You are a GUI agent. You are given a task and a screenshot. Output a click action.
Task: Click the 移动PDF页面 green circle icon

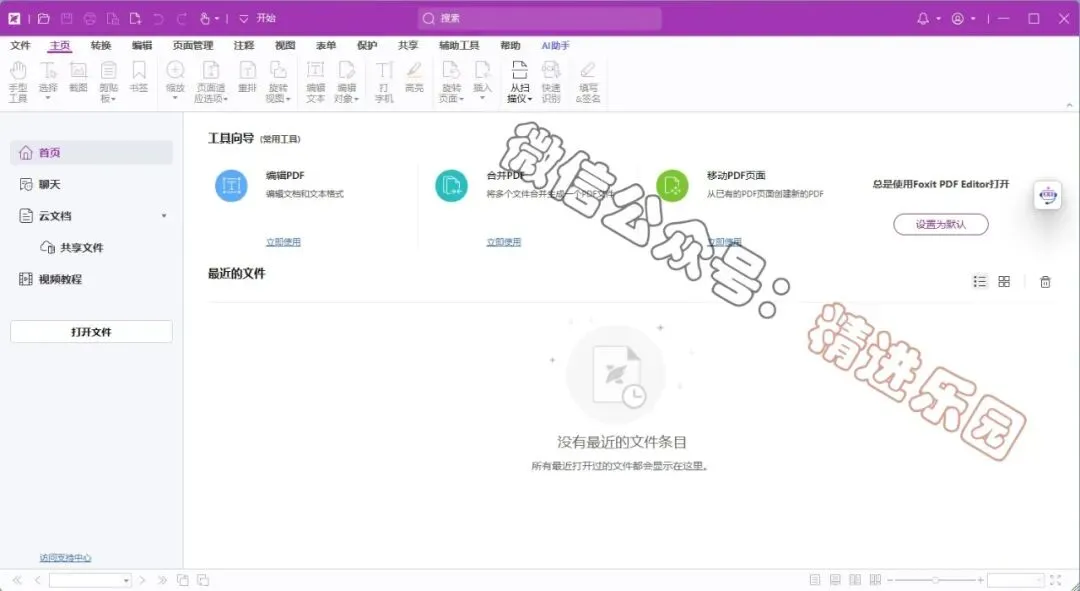(672, 185)
